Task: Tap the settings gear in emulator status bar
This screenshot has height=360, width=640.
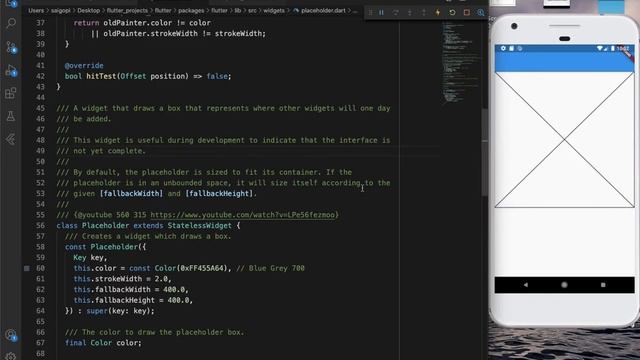Action: 503,48
